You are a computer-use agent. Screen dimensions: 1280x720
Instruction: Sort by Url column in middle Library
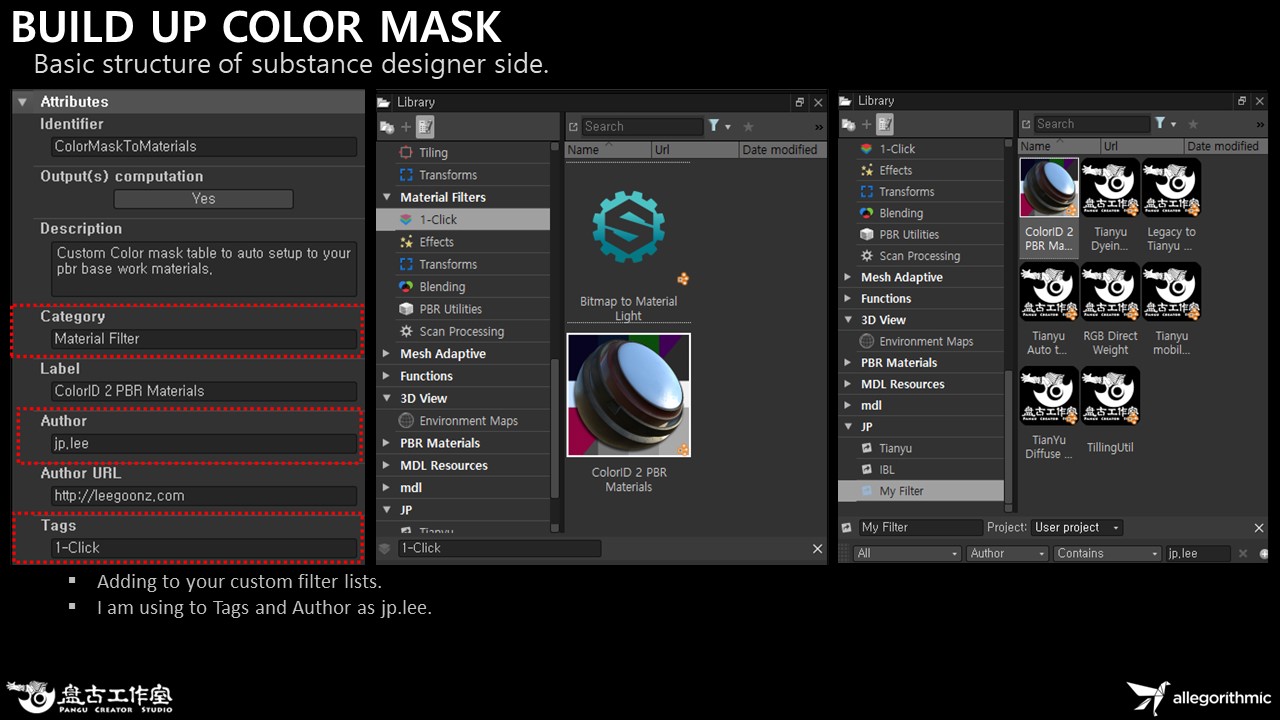695,150
